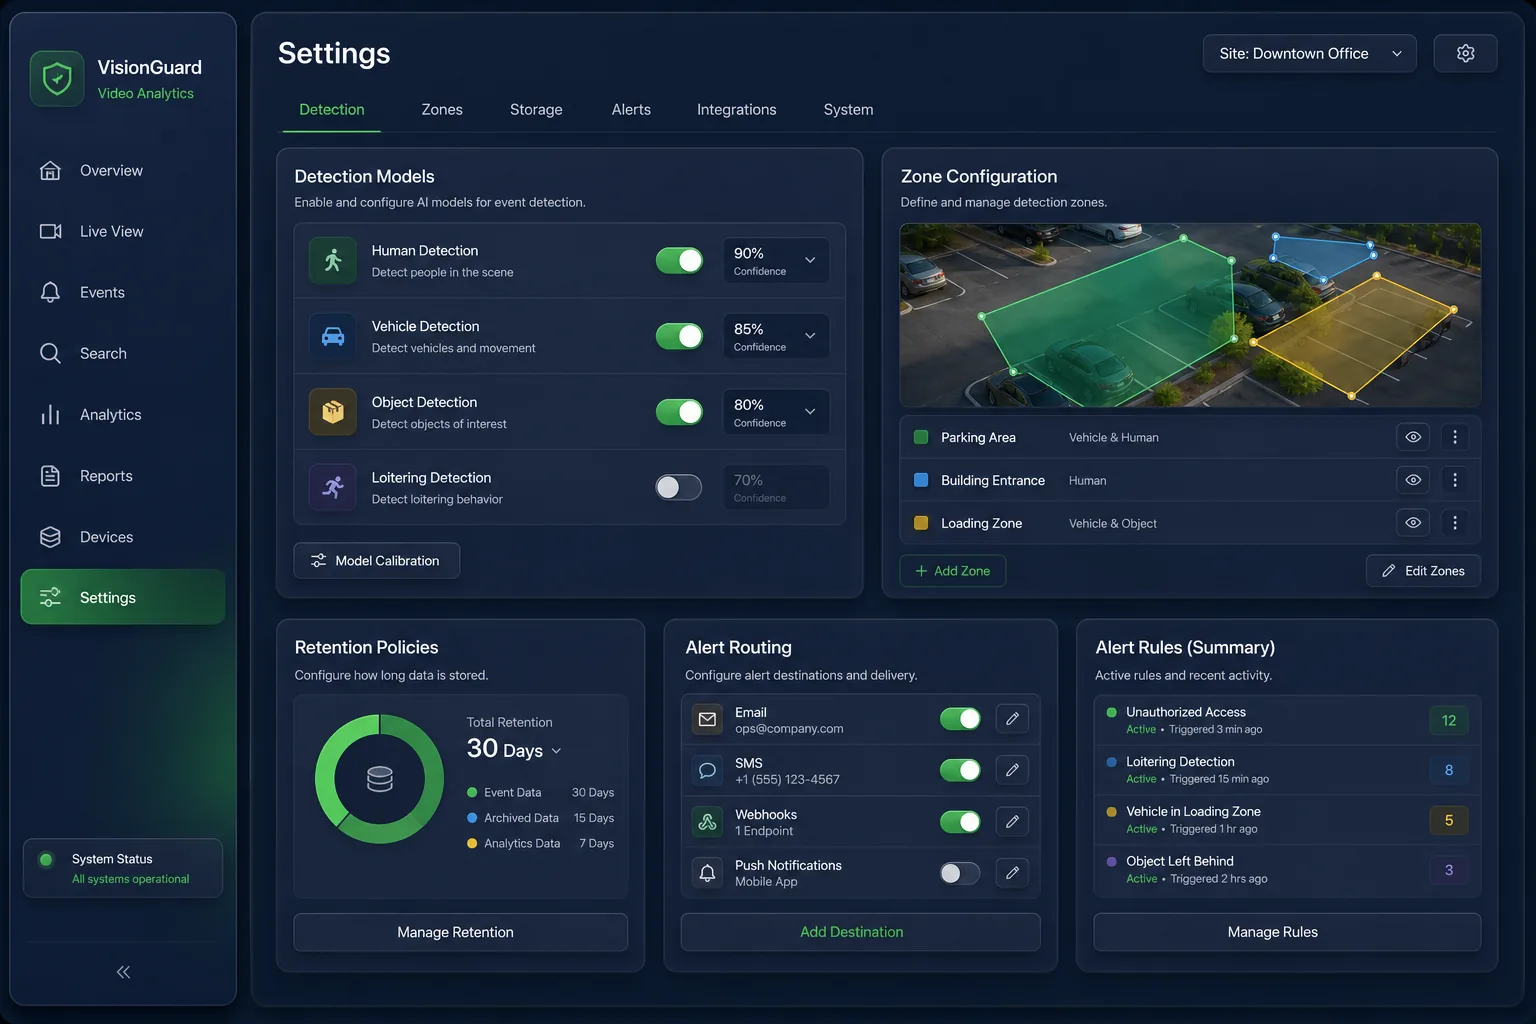Open Search via magnifier icon

[x=50, y=354]
